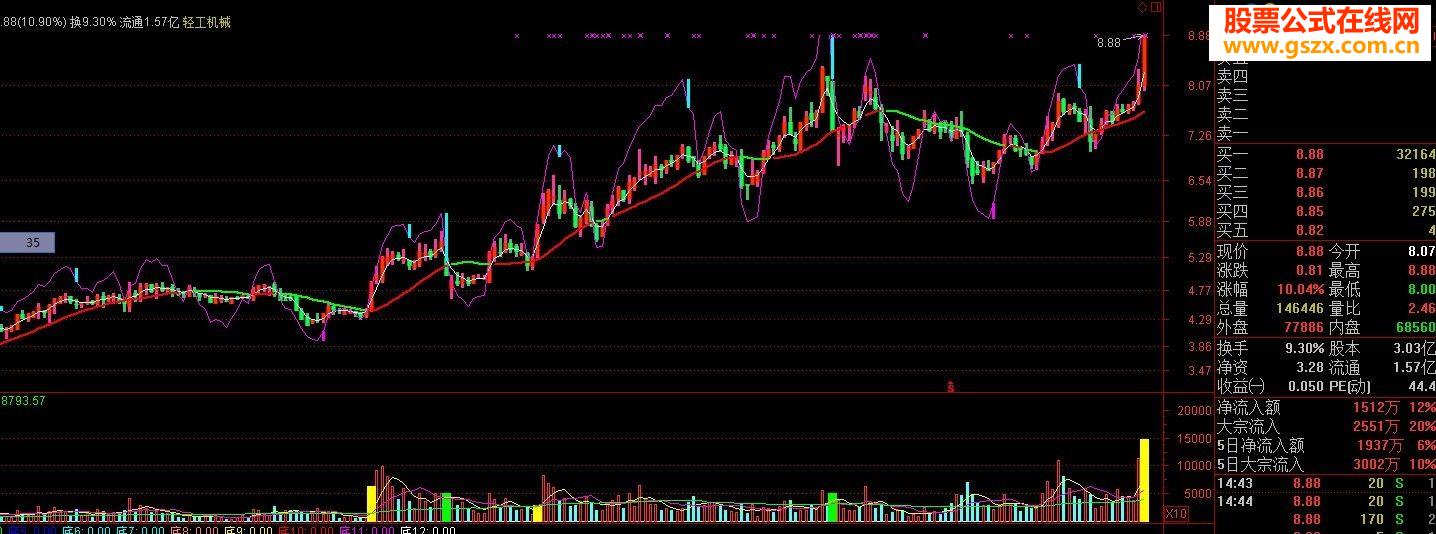Click the 5日大宗流入 row
Screen dimensions: 1436x534
coord(1260,465)
